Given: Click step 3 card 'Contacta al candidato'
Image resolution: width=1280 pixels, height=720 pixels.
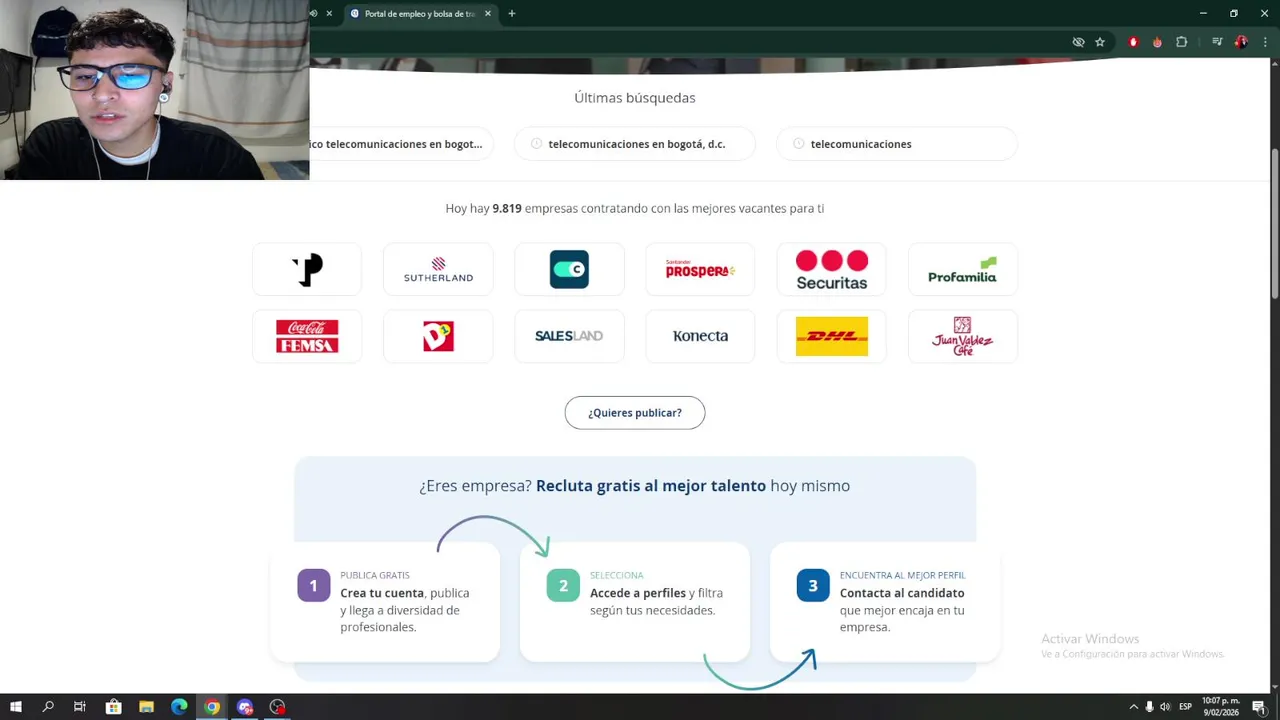Looking at the screenshot, I should (x=885, y=602).
